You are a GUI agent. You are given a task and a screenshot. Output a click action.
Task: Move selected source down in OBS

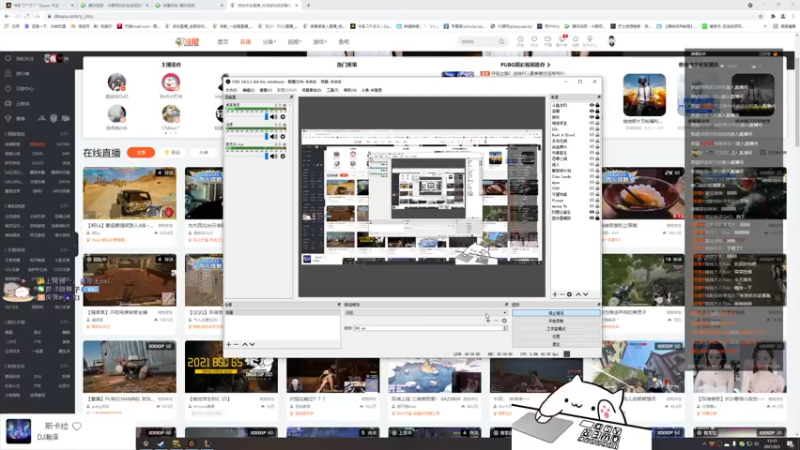586,294
